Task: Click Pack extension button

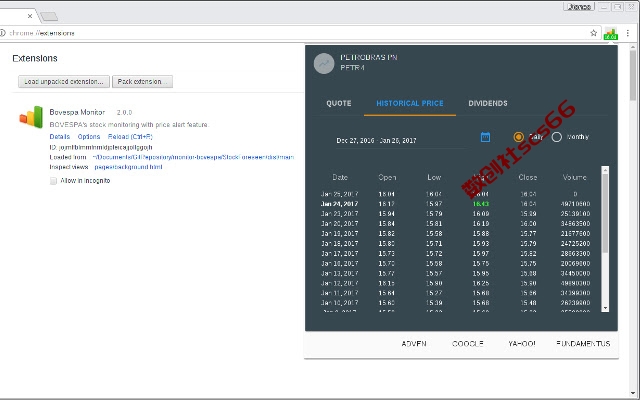Action: 142,82
